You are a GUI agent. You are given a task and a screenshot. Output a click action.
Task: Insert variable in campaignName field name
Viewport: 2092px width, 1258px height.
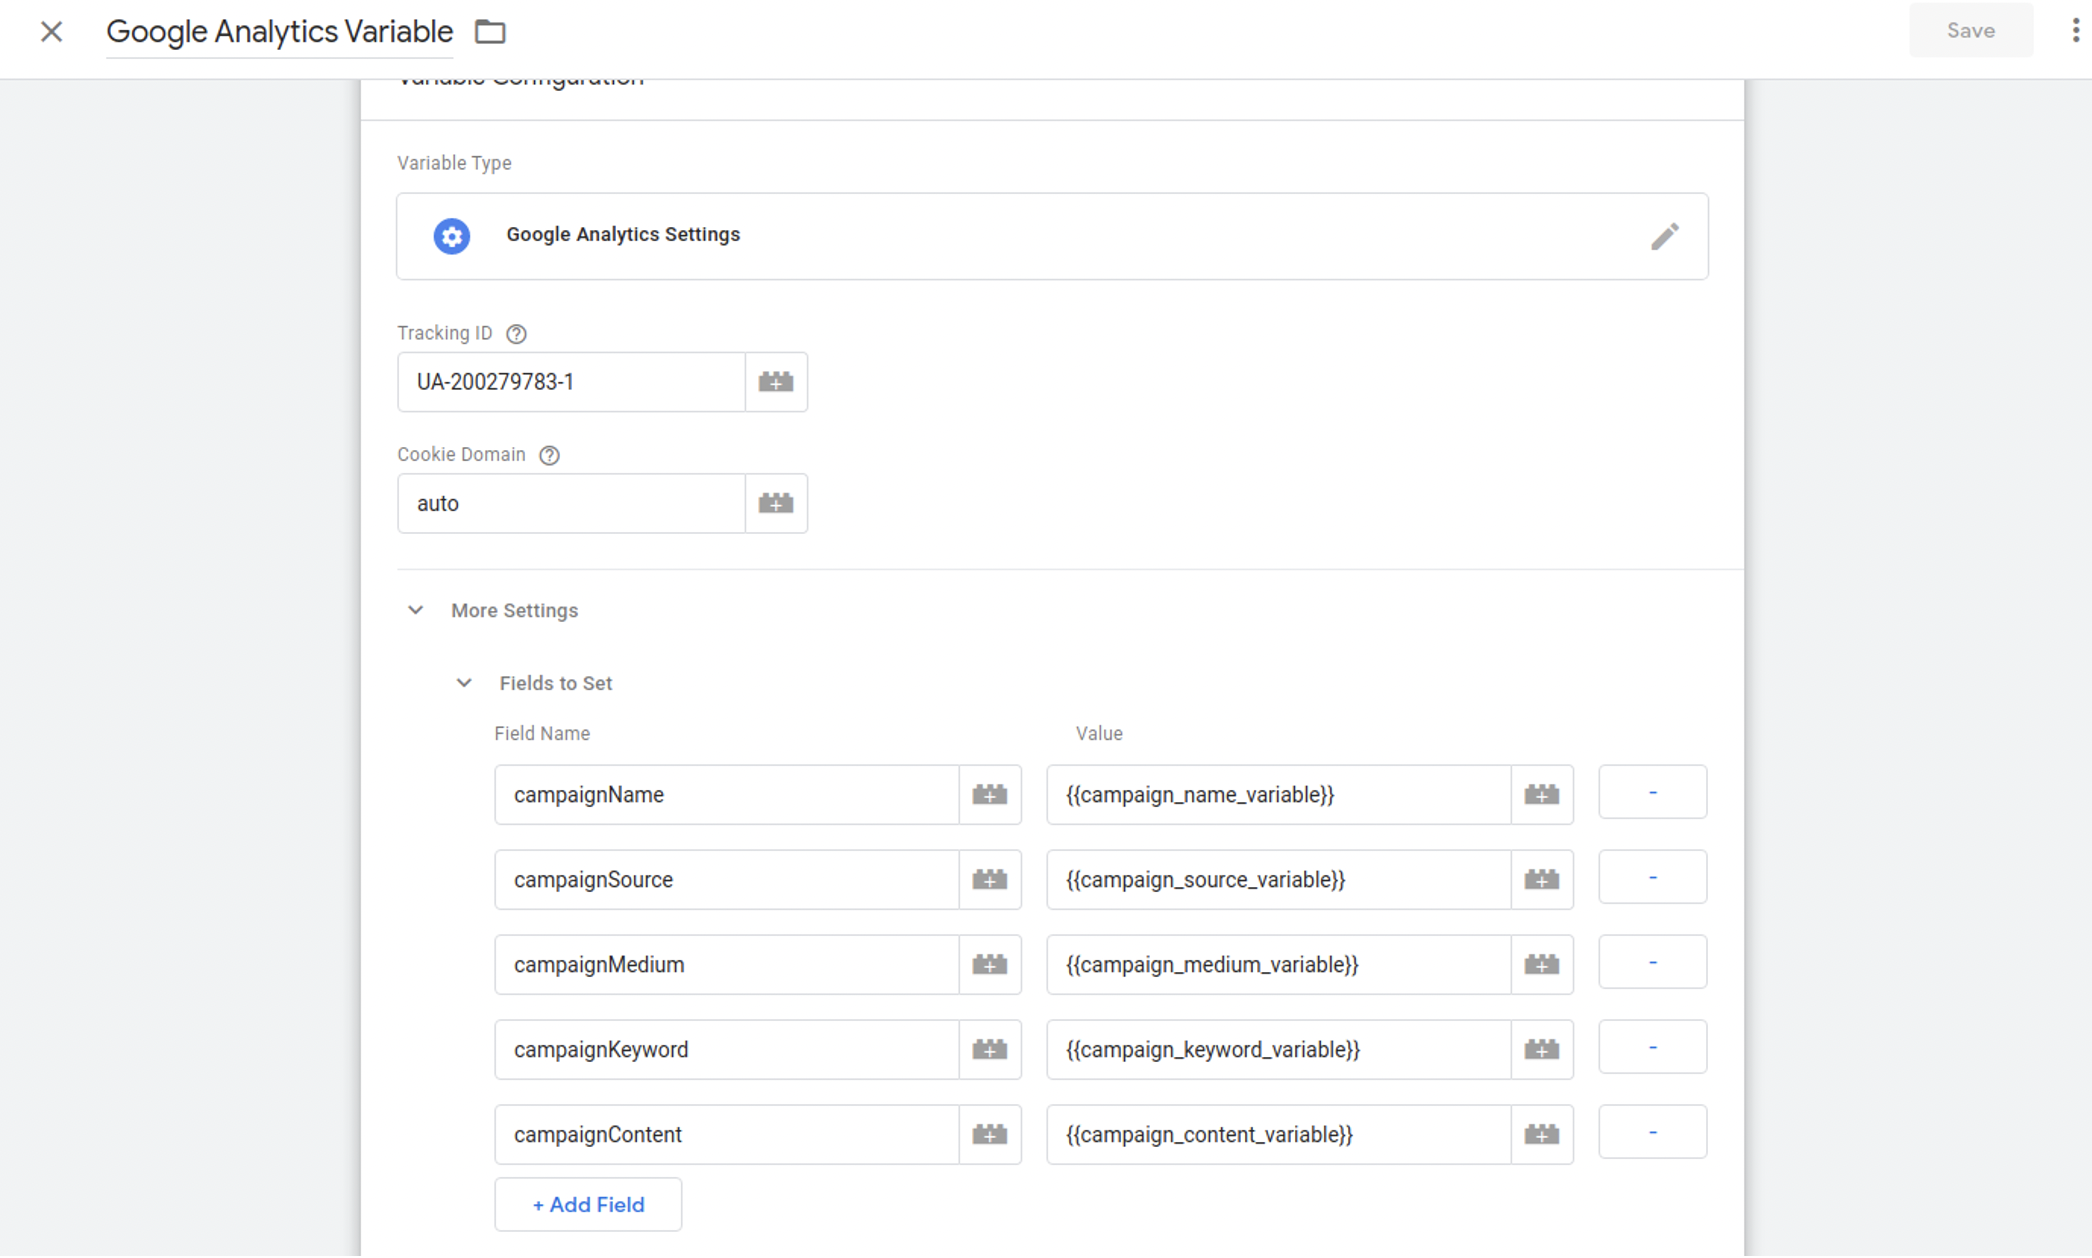pyautogui.click(x=990, y=795)
